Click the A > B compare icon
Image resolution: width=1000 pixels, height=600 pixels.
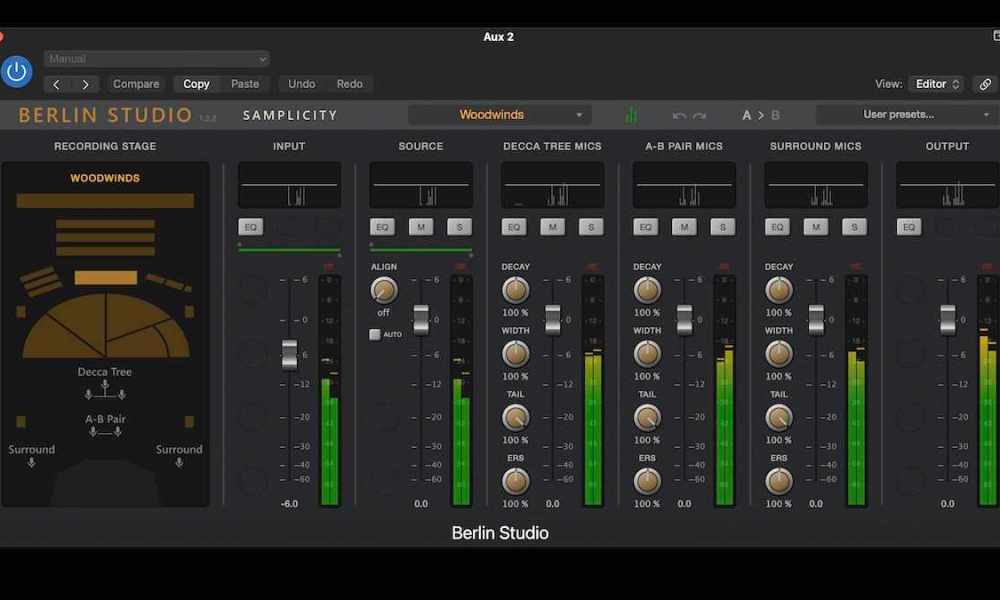[760, 115]
